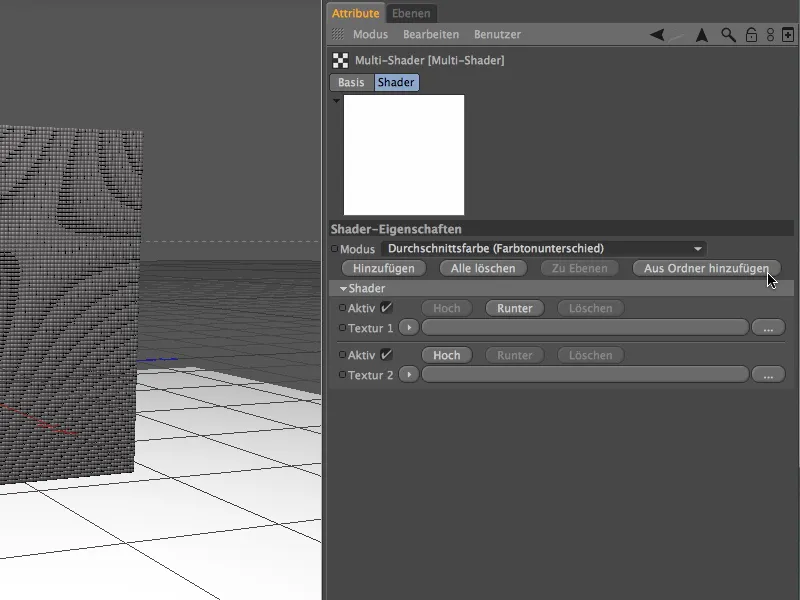This screenshot has width=800, height=600.
Task: Click the Textur 2 texture field
Action: coord(585,374)
